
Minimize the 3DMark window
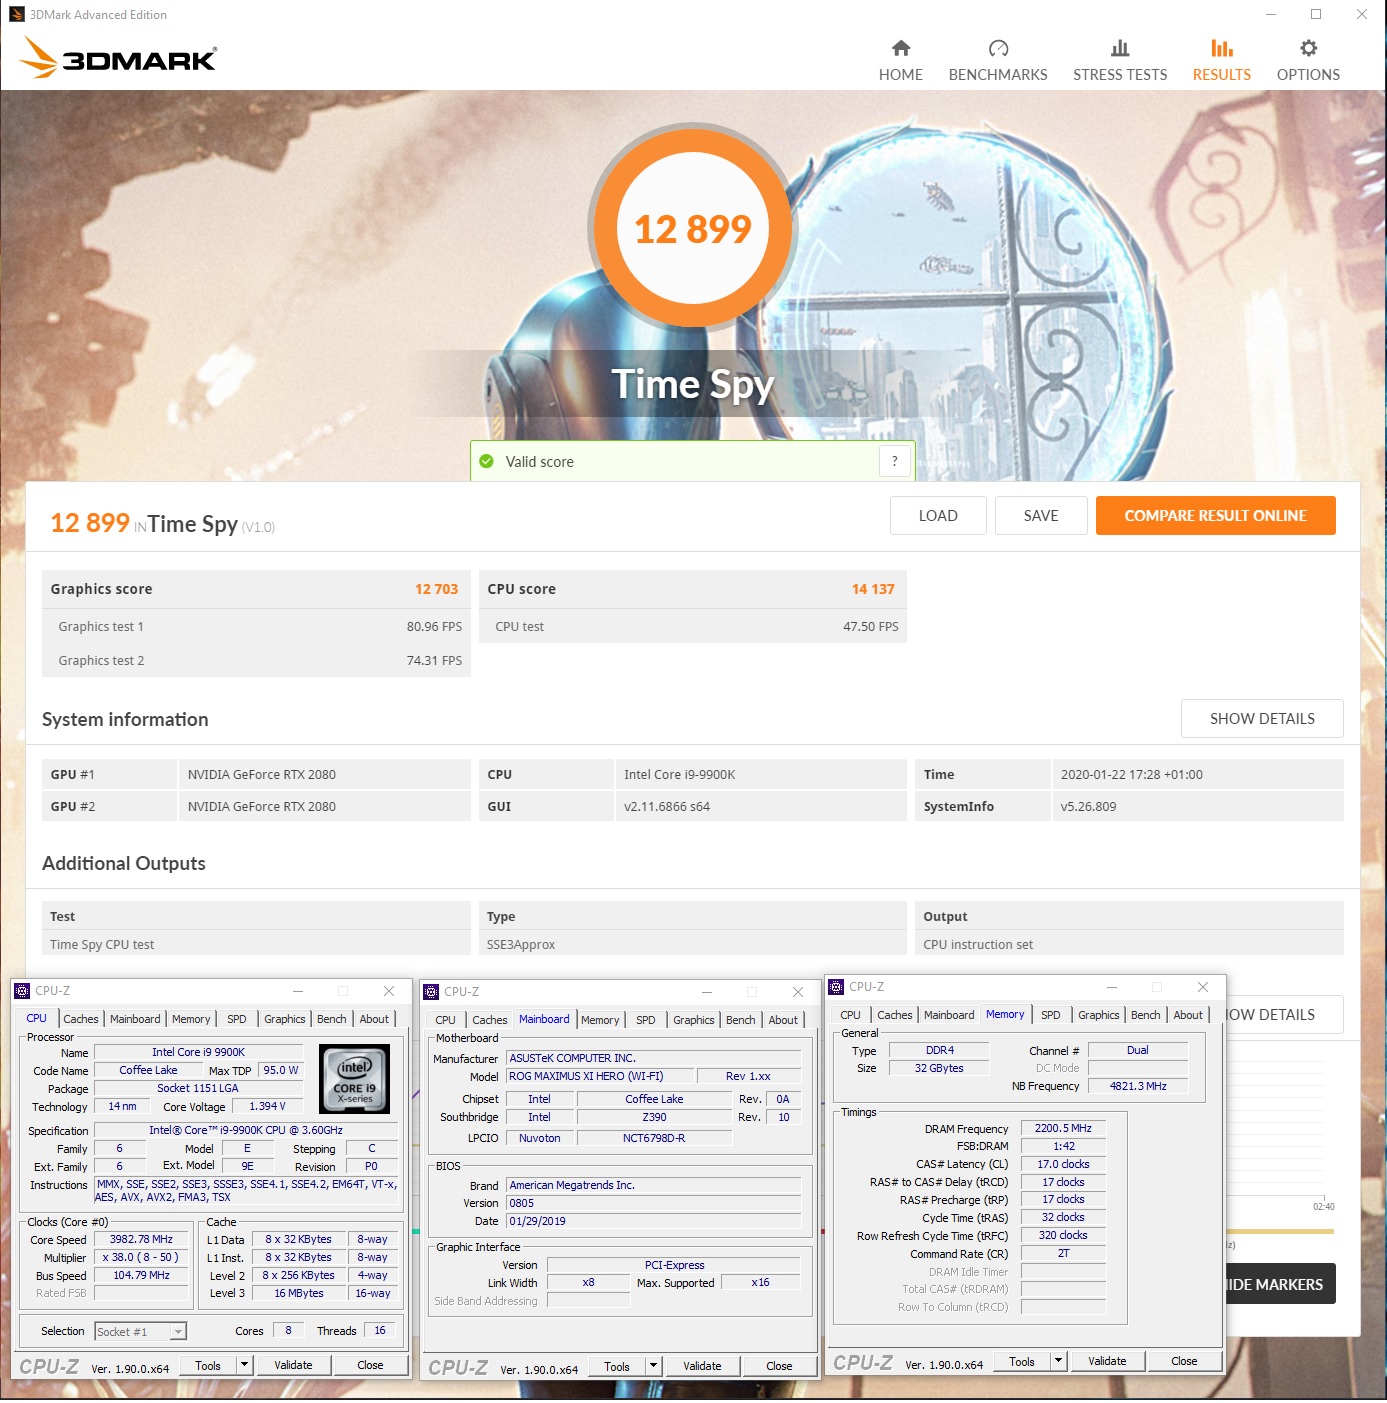click(x=1271, y=14)
